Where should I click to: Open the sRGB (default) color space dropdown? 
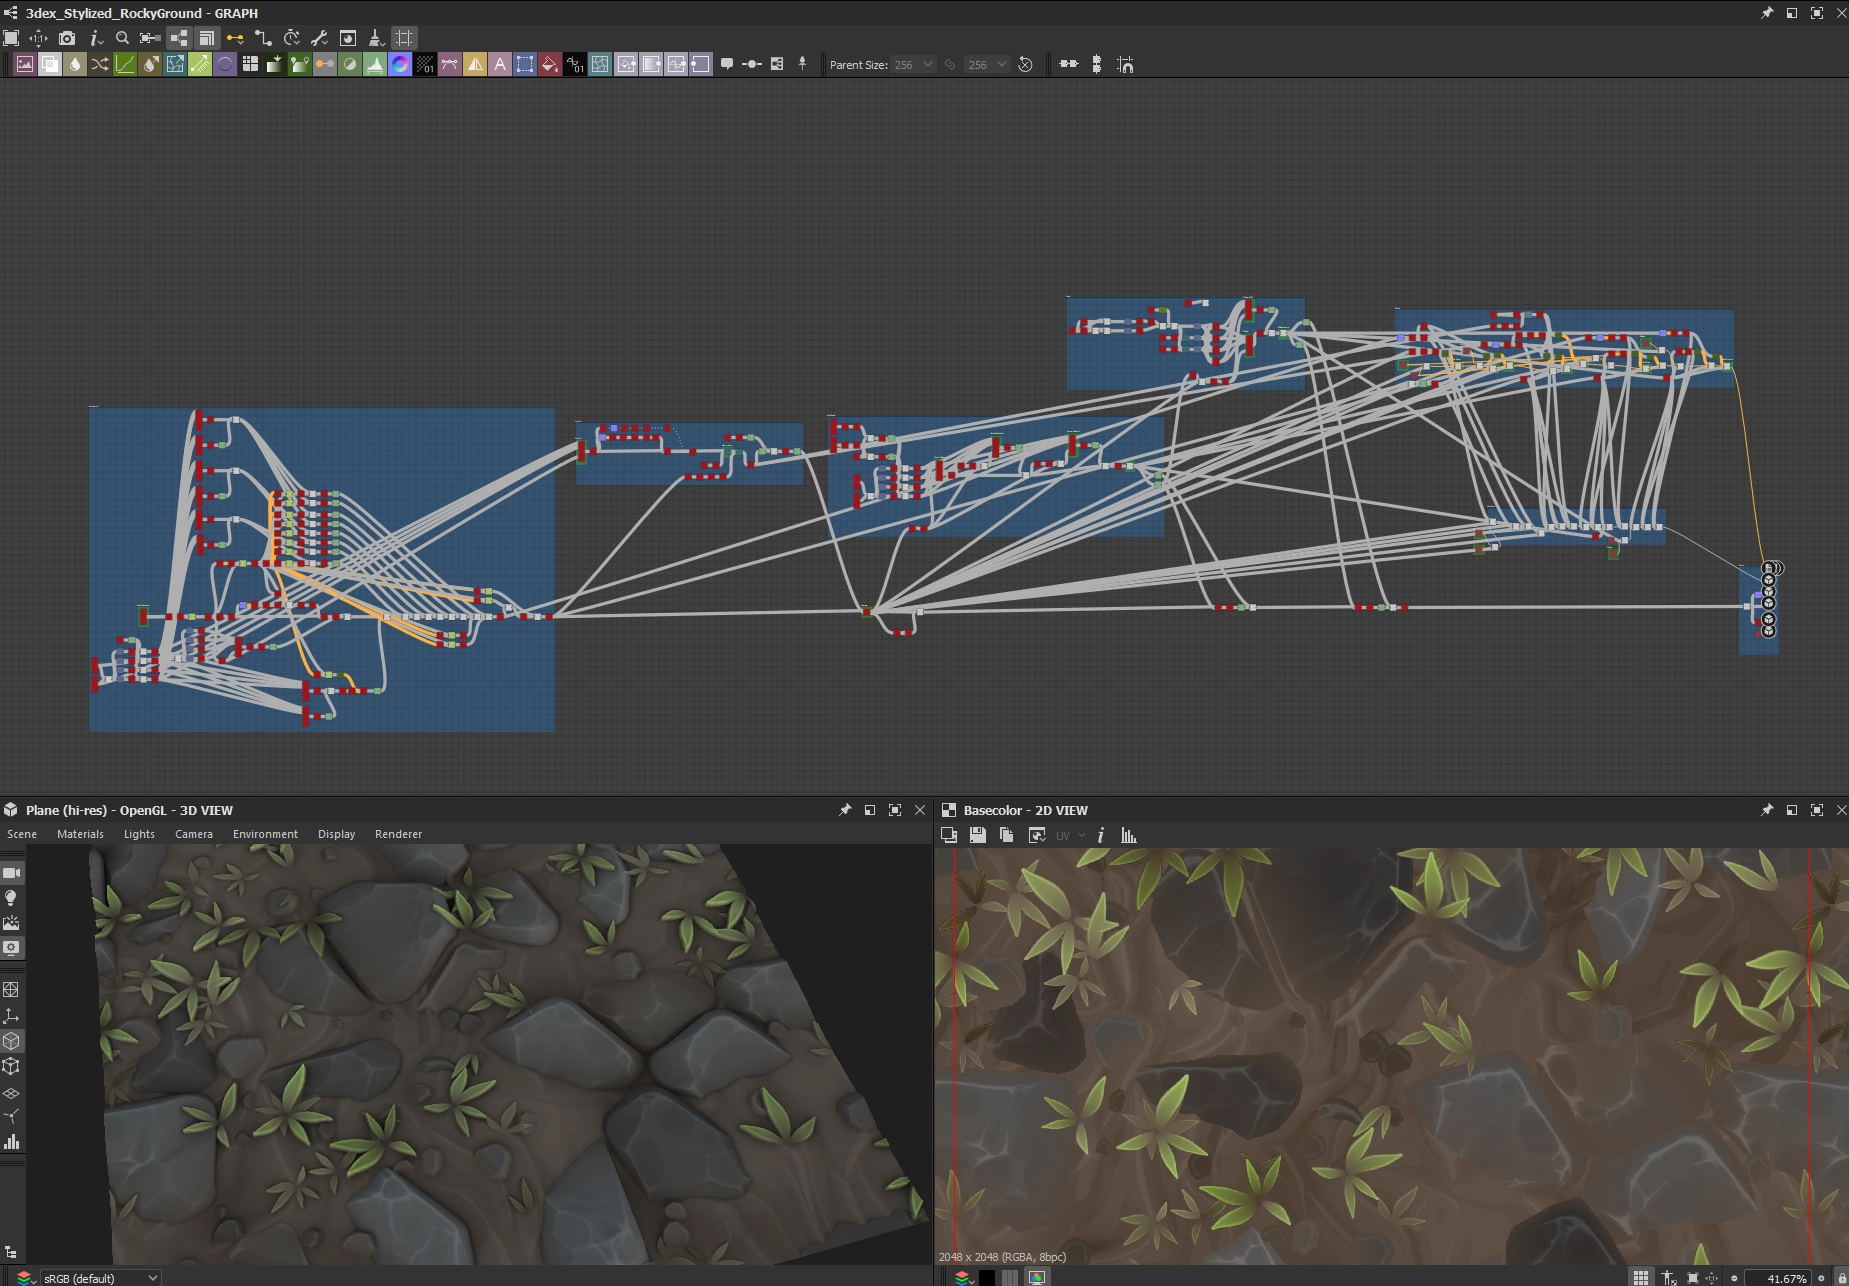100,1278
